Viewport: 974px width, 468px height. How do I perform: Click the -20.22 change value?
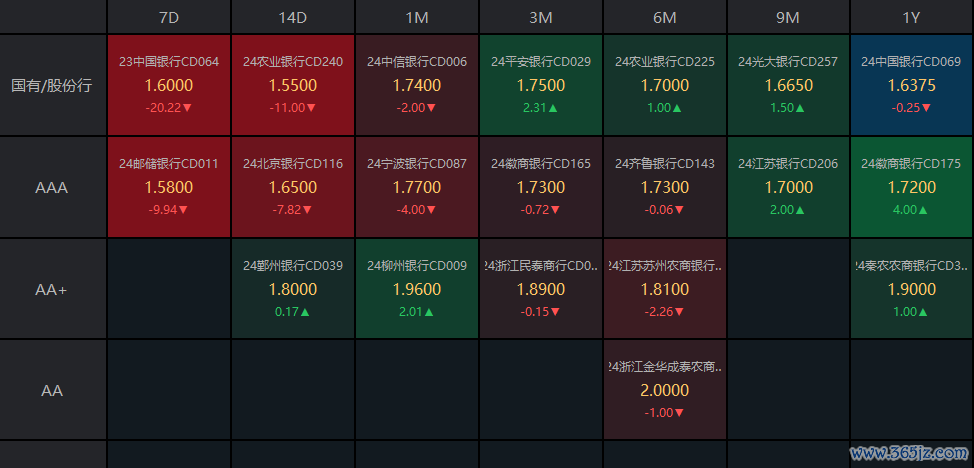(x=169, y=108)
